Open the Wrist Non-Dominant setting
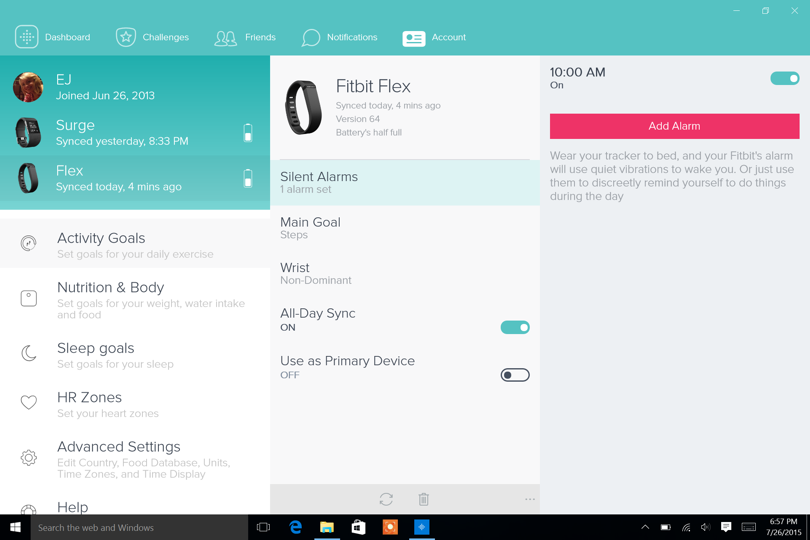 (404, 273)
